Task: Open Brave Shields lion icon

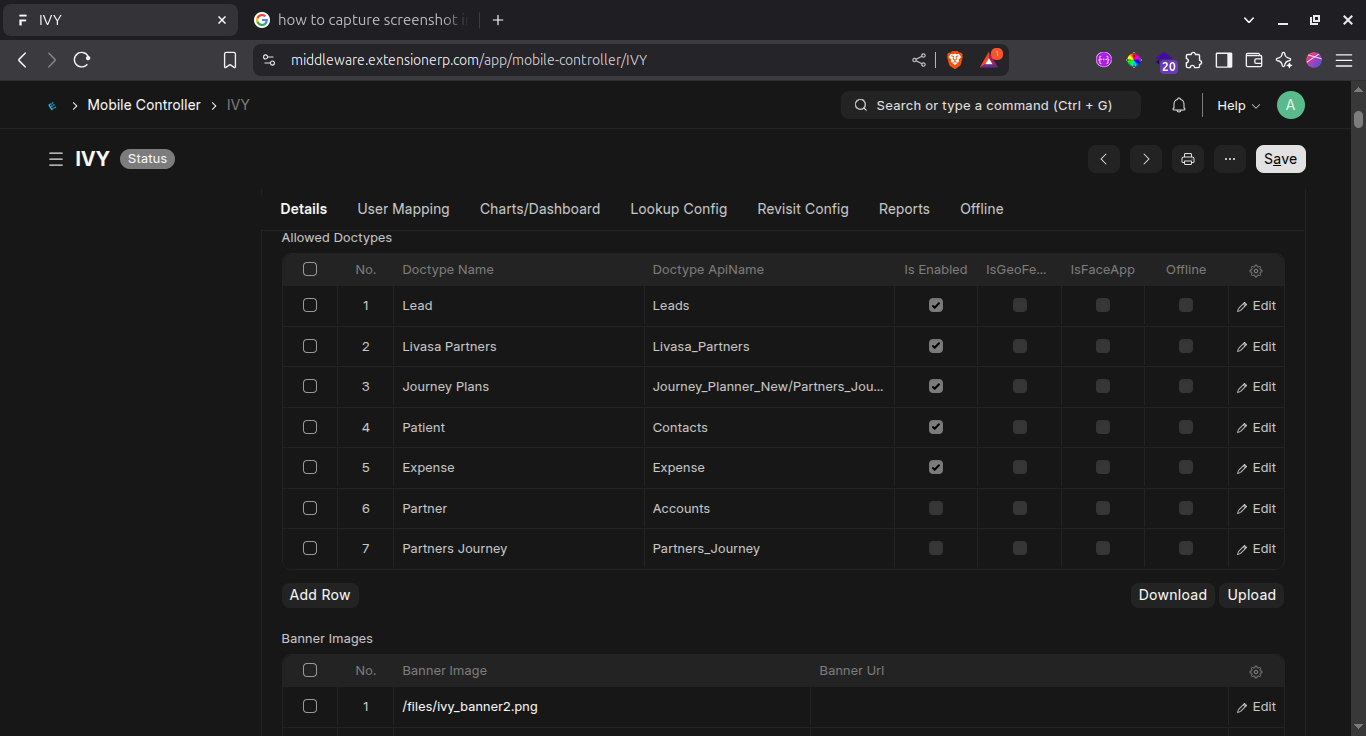Action: (x=954, y=60)
